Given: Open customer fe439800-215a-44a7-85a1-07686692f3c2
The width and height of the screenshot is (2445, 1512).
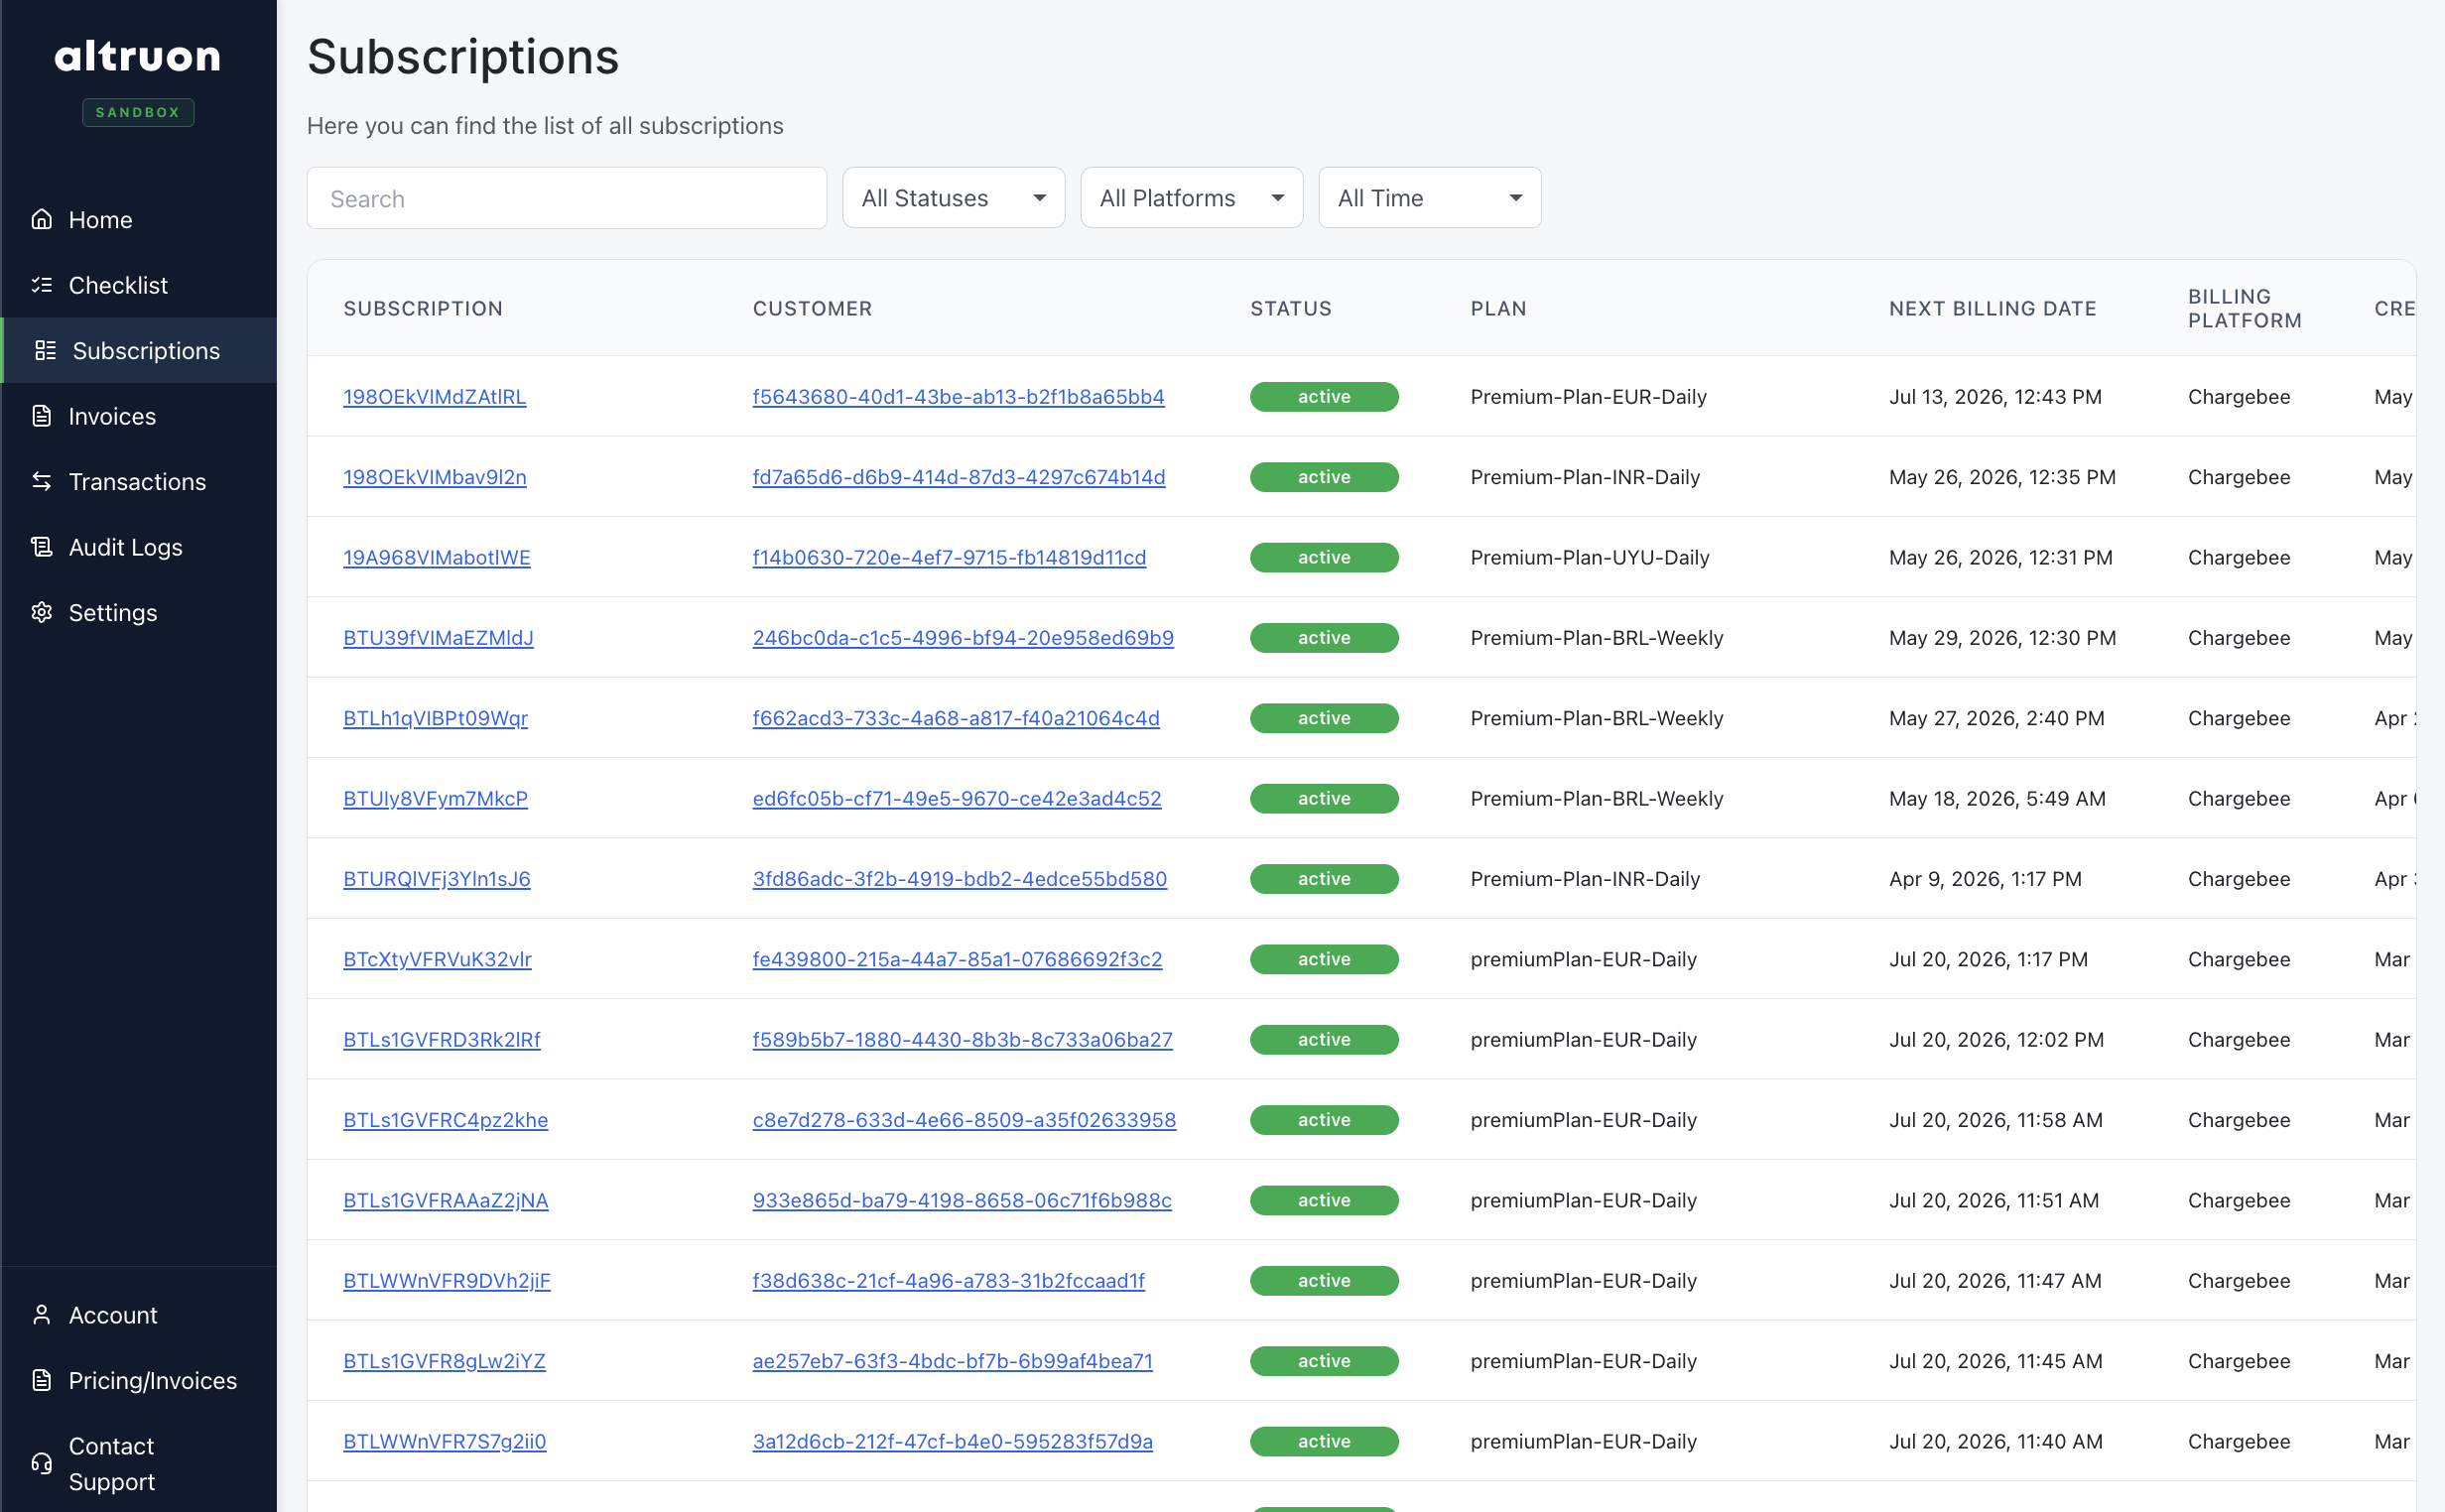Looking at the screenshot, I should 957,959.
